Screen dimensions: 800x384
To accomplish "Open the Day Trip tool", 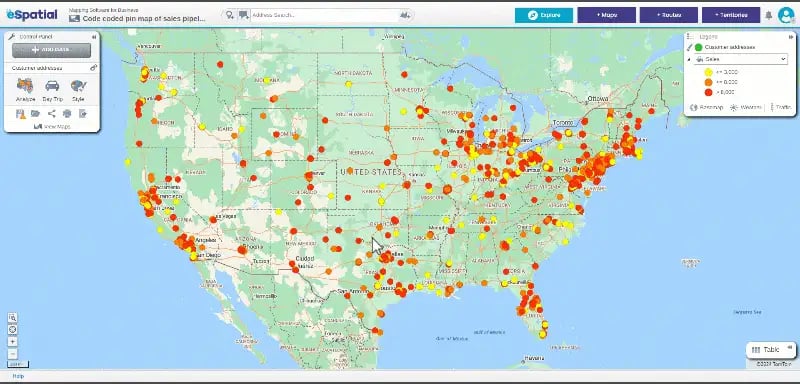I will [x=52, y=89].
